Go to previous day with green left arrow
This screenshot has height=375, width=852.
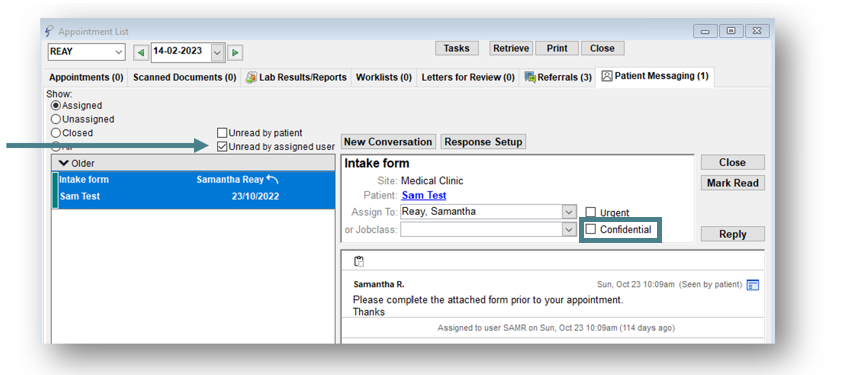pos(141,52)
